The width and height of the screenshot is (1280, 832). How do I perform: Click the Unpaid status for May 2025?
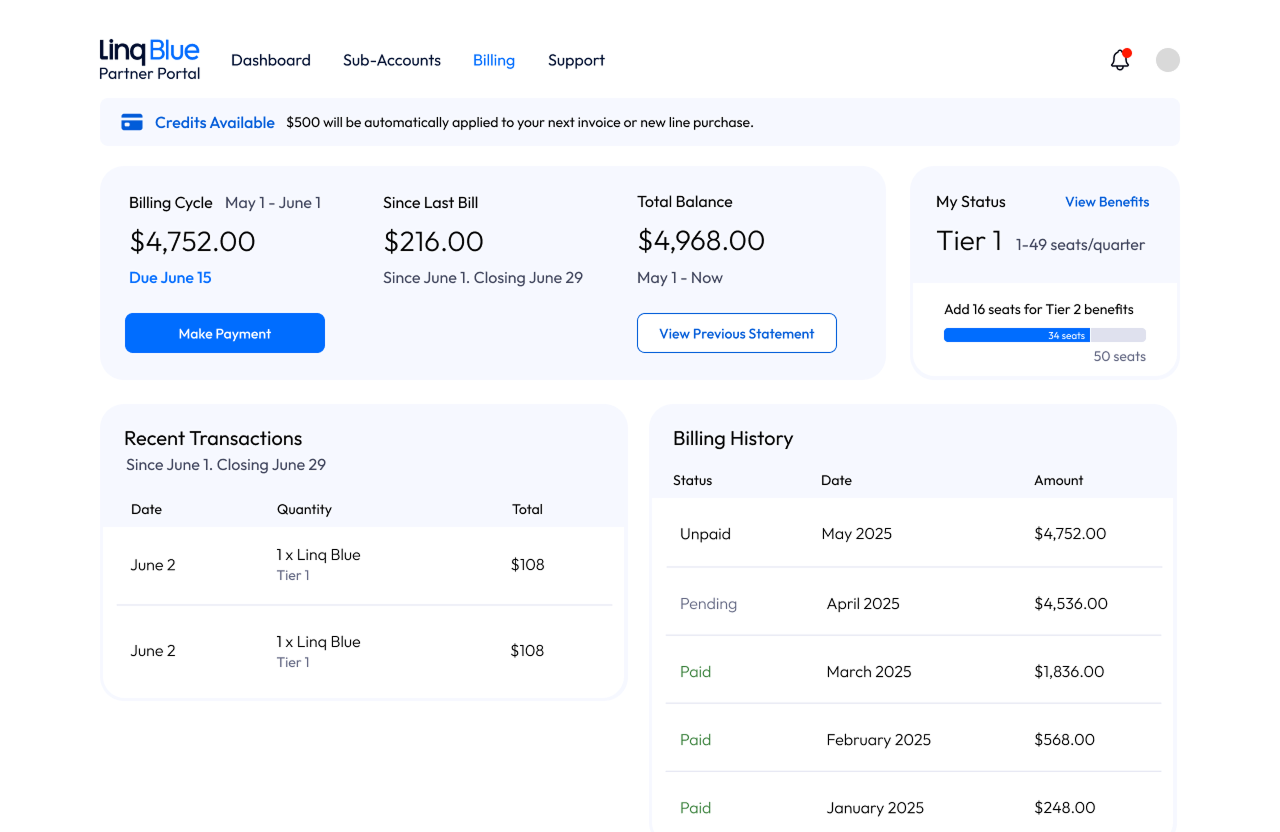705,534
